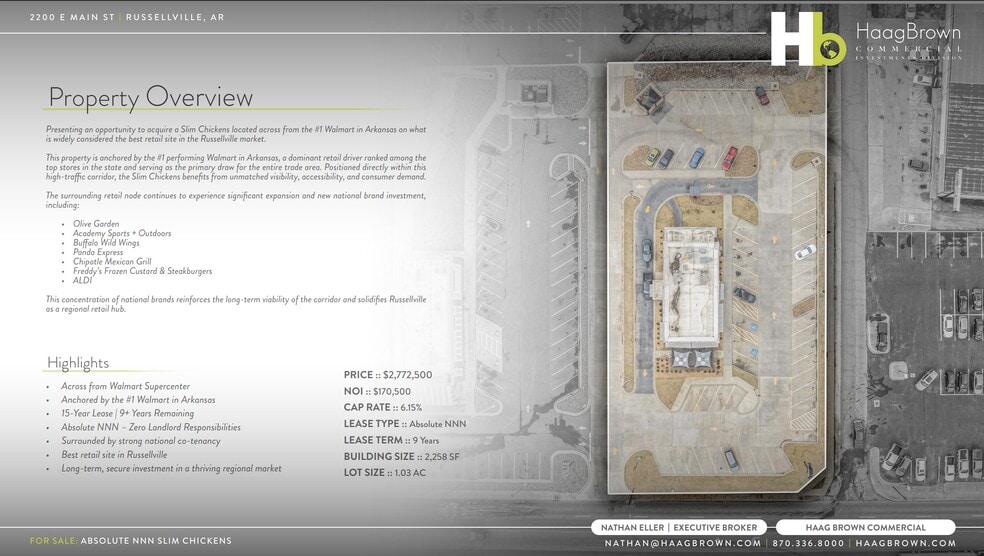Screen dimensions: 984x556
Task: Click the 870.336.8000 phone number
Action: click(808, 543)
